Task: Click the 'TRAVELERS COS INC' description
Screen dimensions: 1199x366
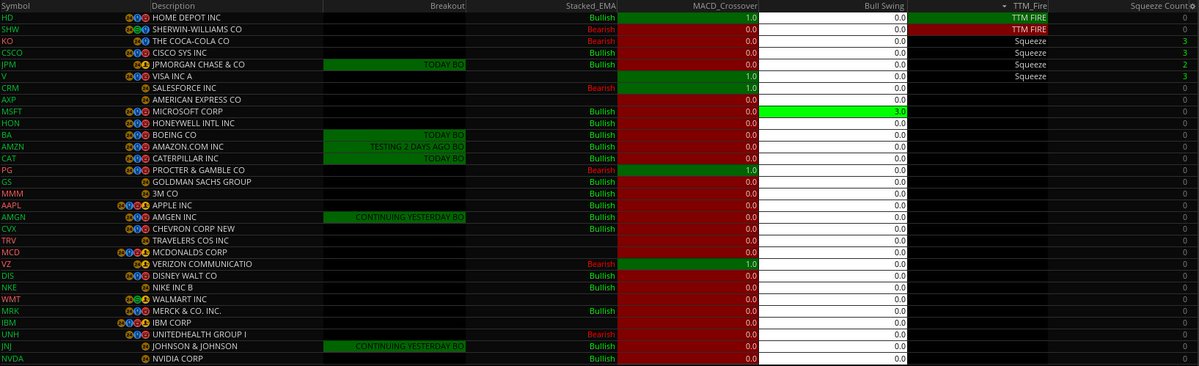Action: click(190, 241)
